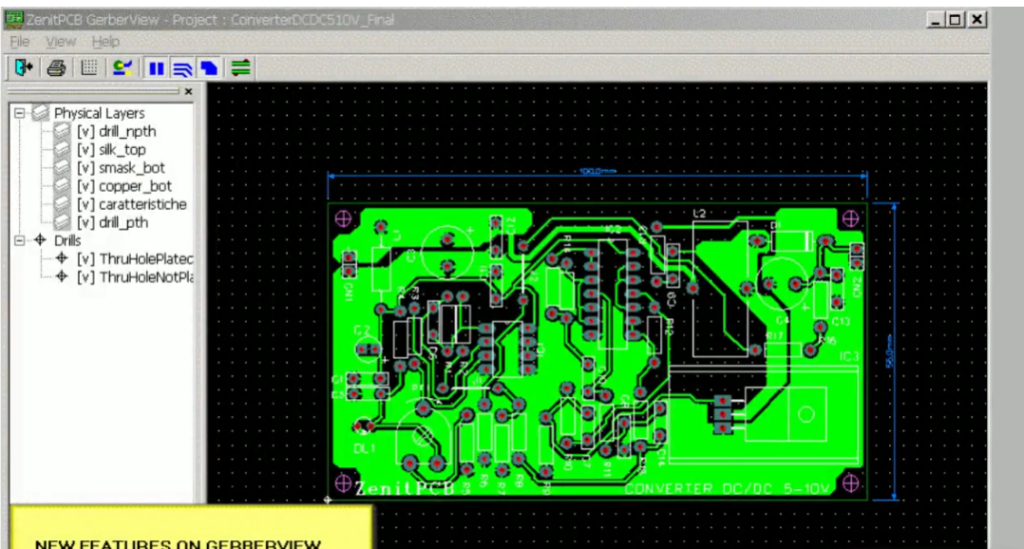Collapse the Physical Layers tree node

pyautogui.click(x=20, y=113)
